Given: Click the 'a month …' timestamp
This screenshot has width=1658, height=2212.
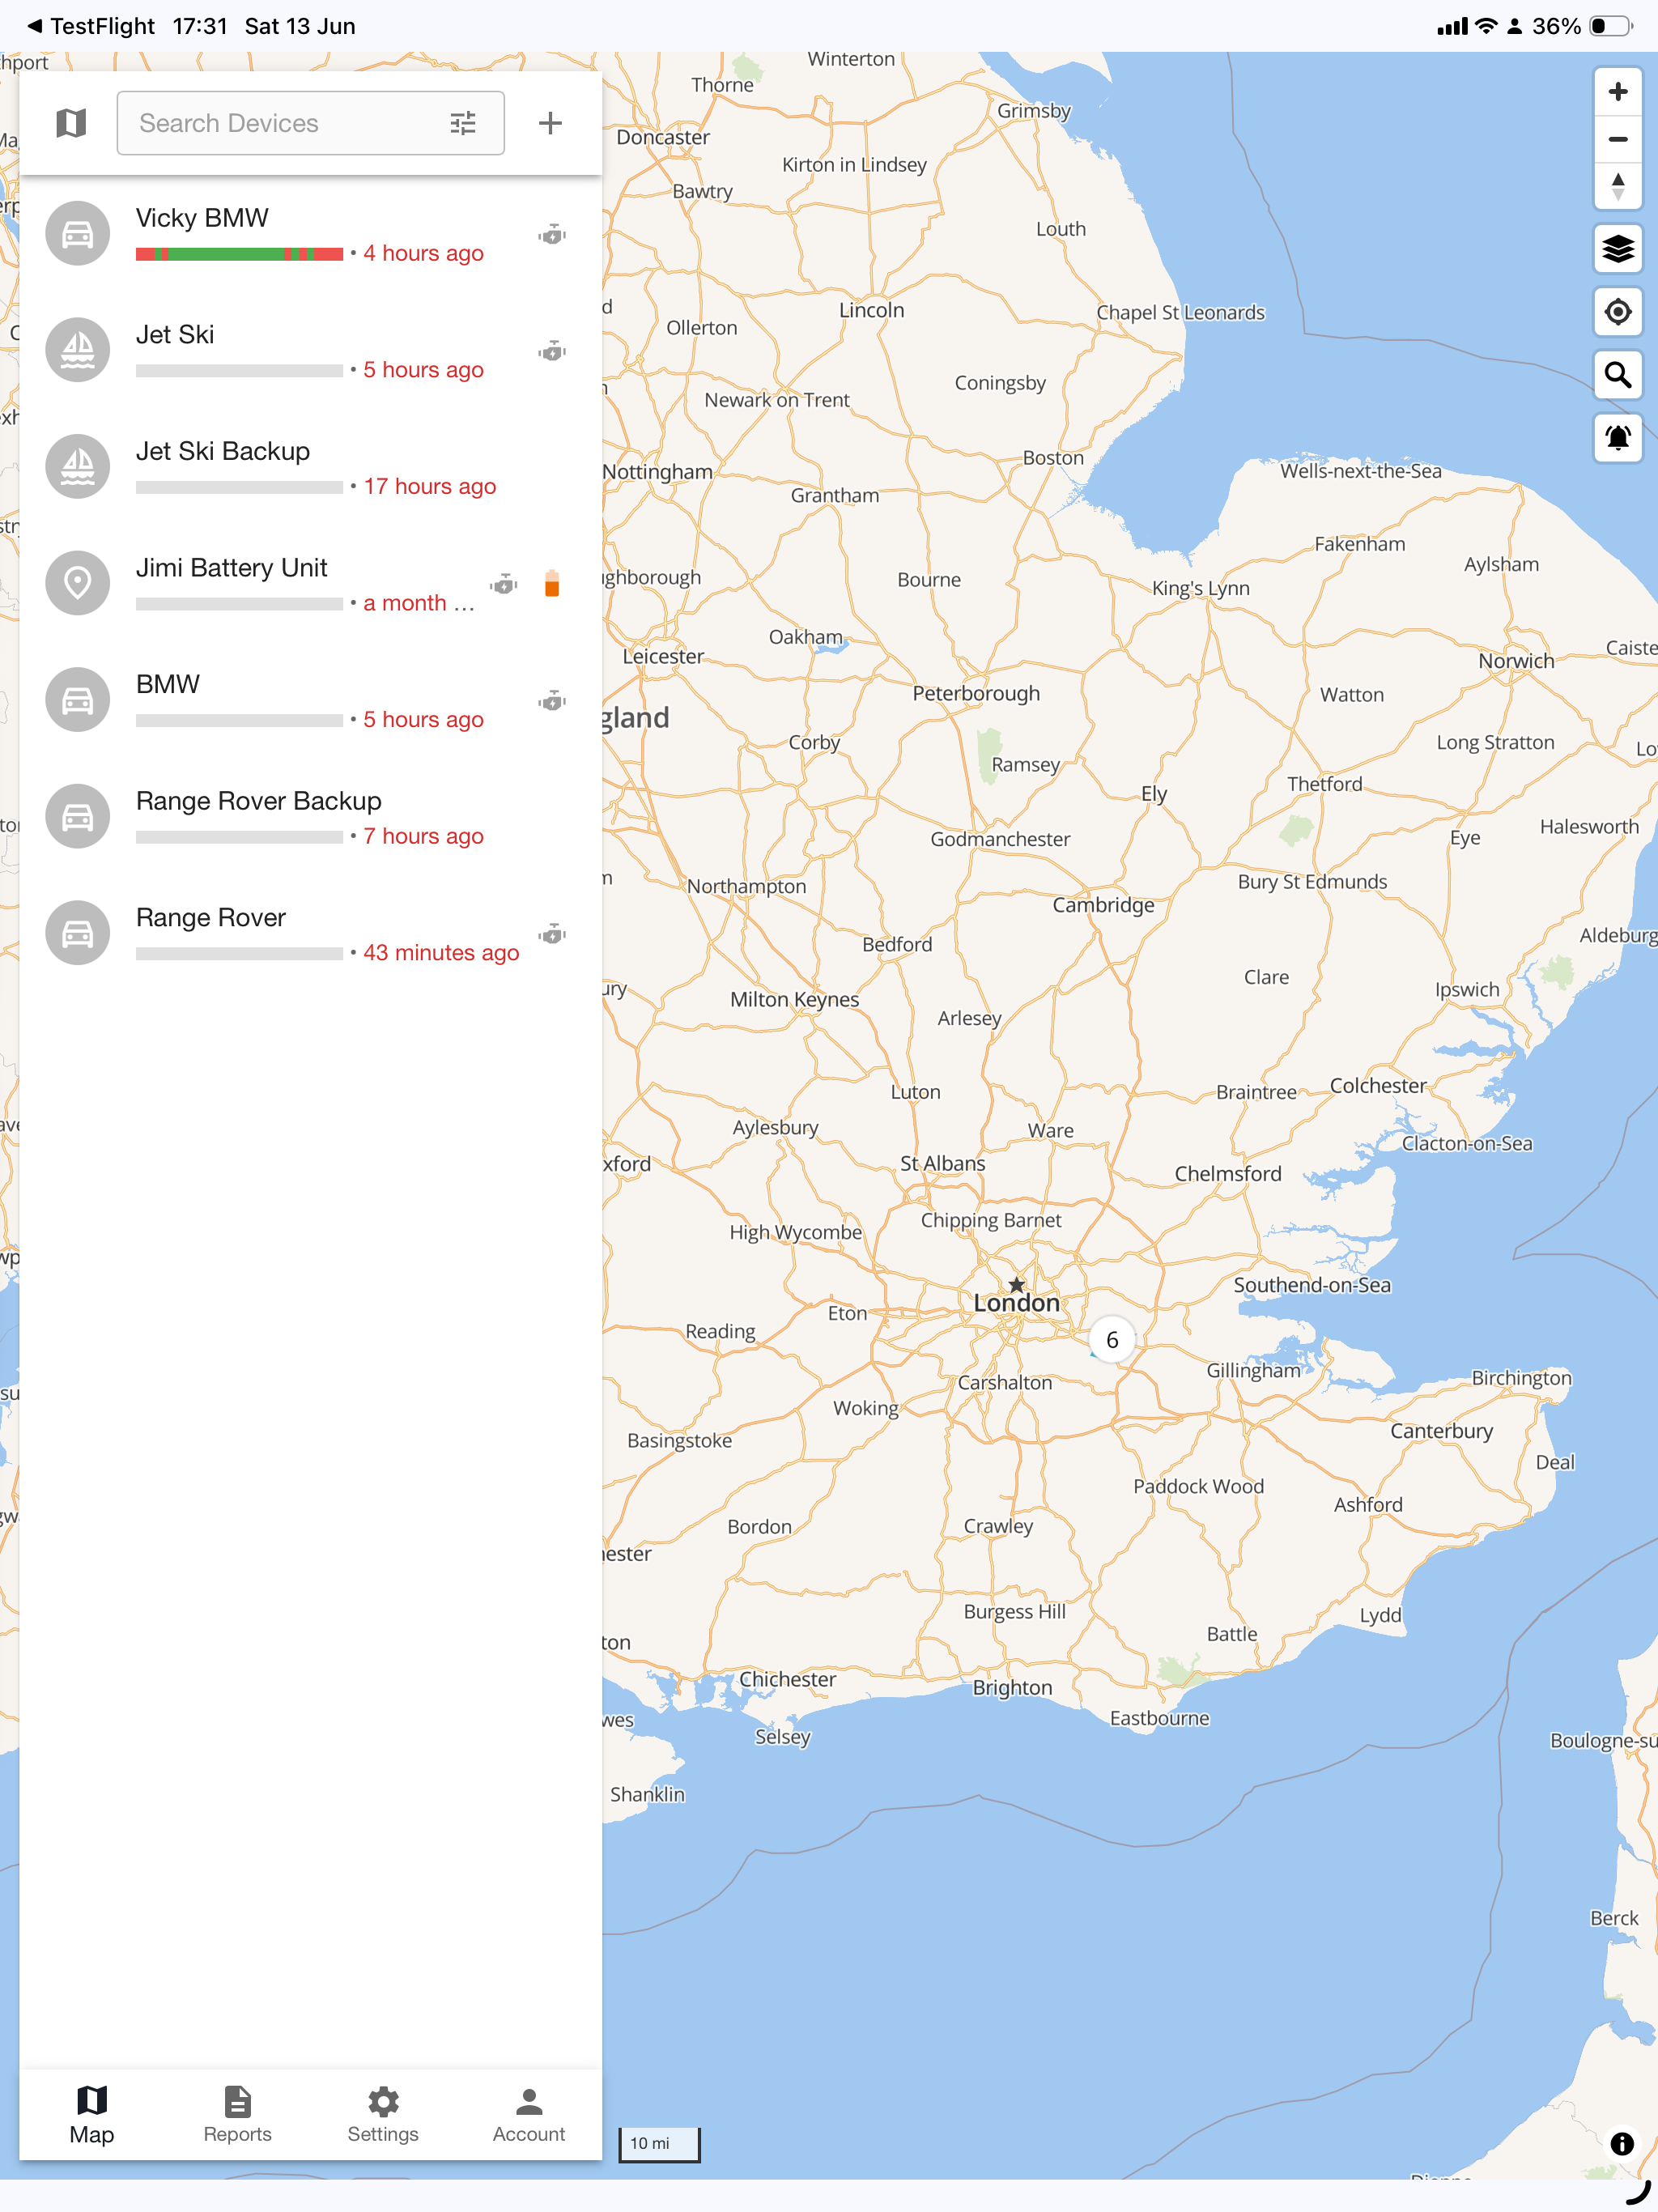Looking at the screenshot, I should pos(419,603).
